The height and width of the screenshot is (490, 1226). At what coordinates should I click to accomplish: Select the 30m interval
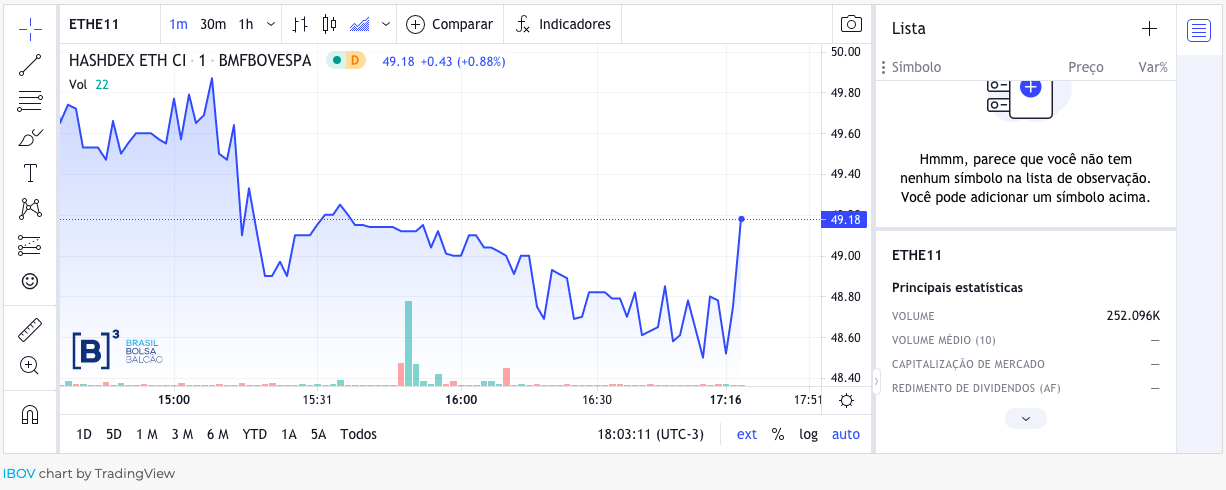tap(212, 24)
